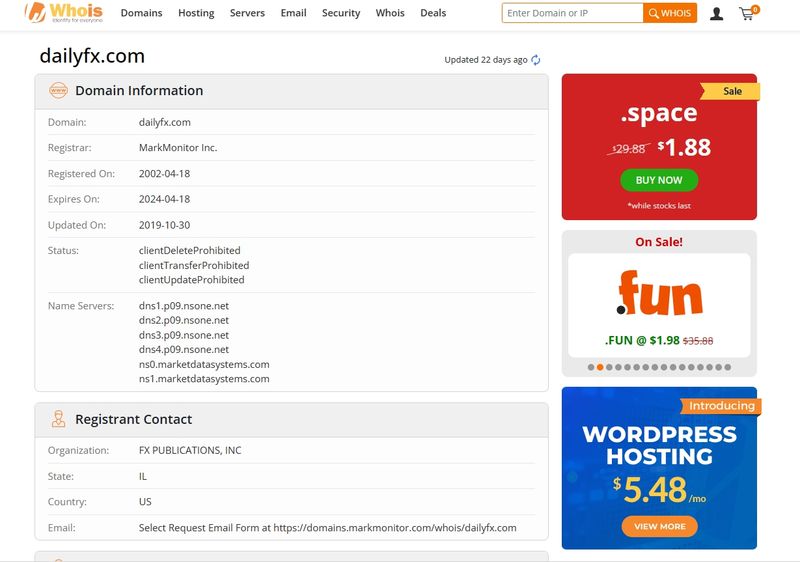Click the Registrant Contact heading
Image resolution: width=800 pixels, height=562 pixels.
[133, 419]
